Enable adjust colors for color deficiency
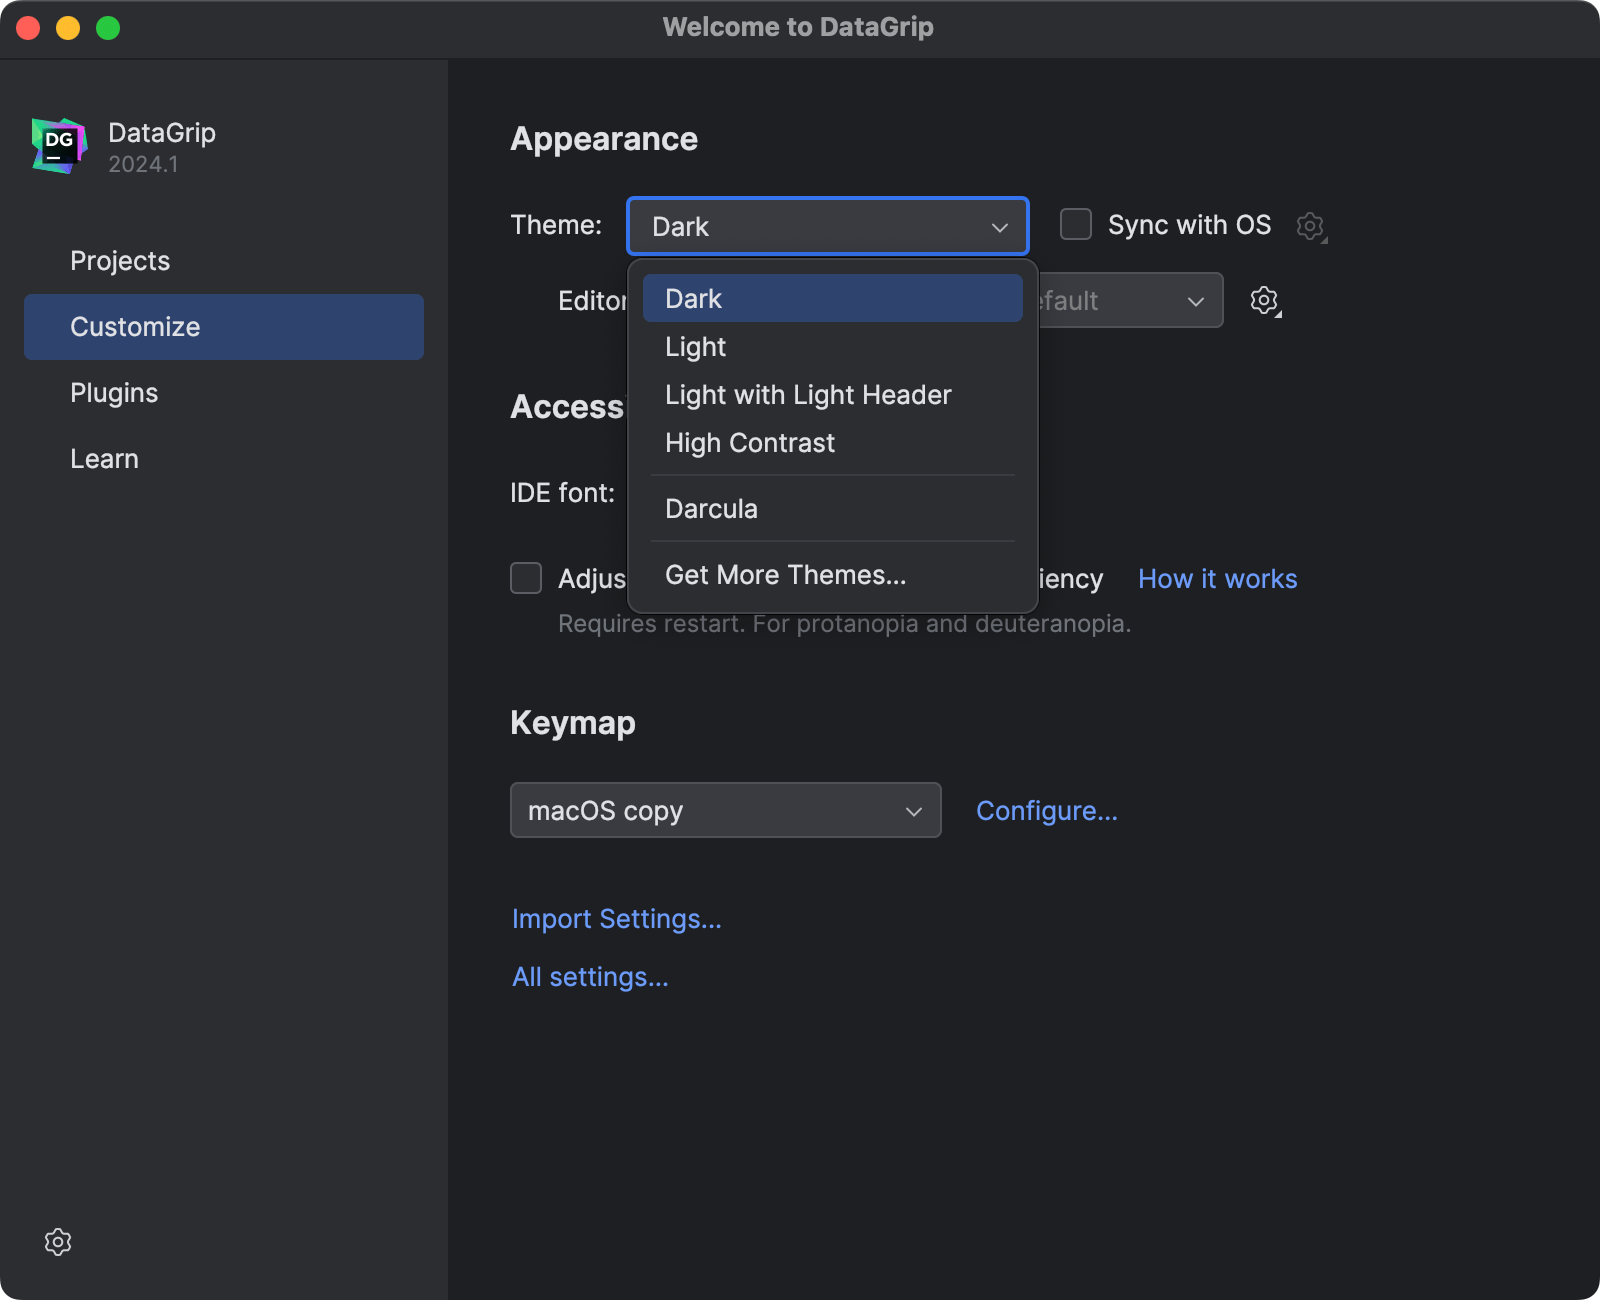The width and height of the screenshot is (1600, 1300). point(526,578)
